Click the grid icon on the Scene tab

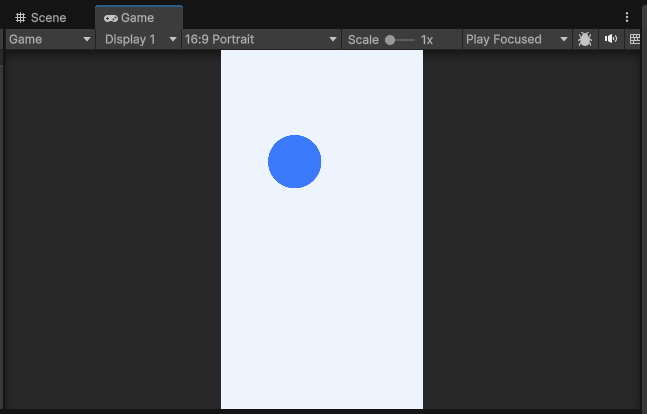[20, 18]
